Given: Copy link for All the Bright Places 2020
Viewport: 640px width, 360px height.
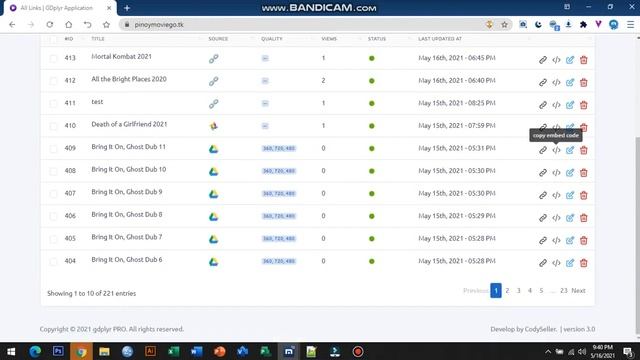Looking at the screenshot, I should 542,82.
